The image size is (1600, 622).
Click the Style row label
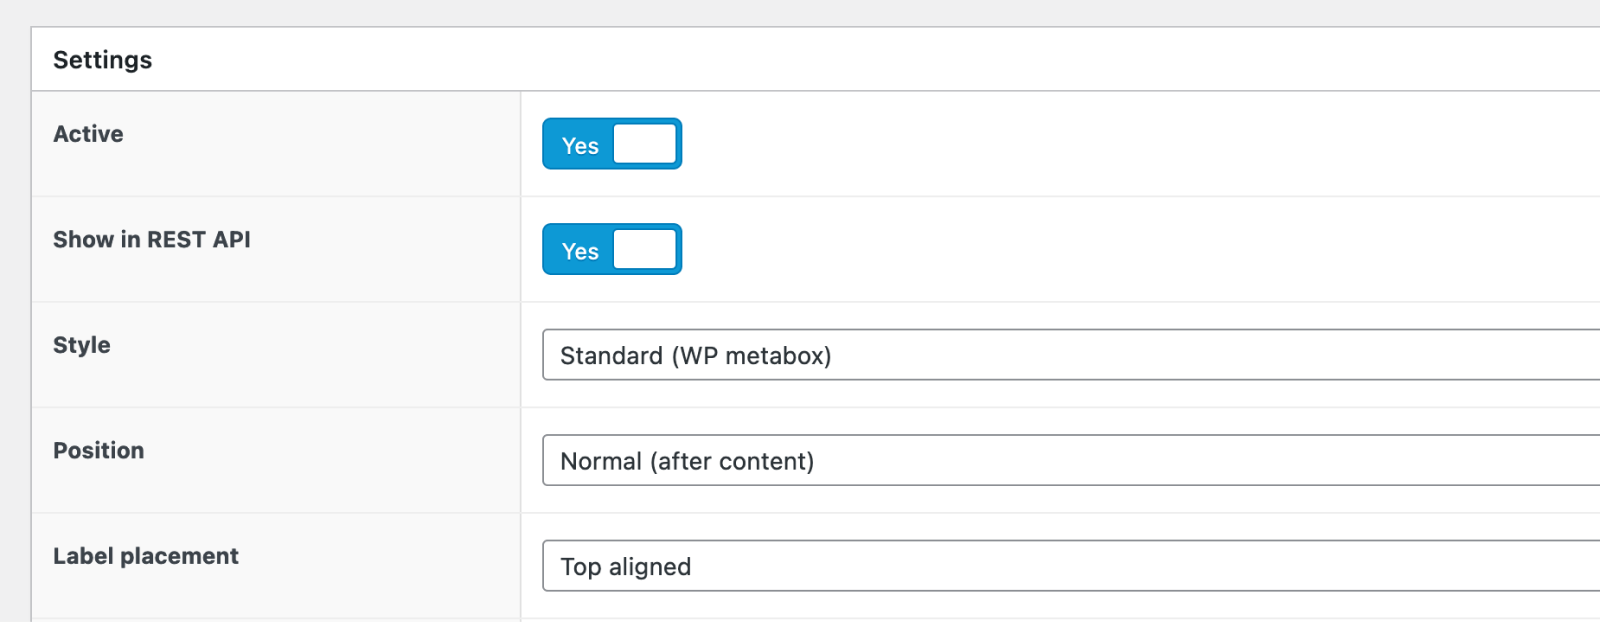click(81, 344)
